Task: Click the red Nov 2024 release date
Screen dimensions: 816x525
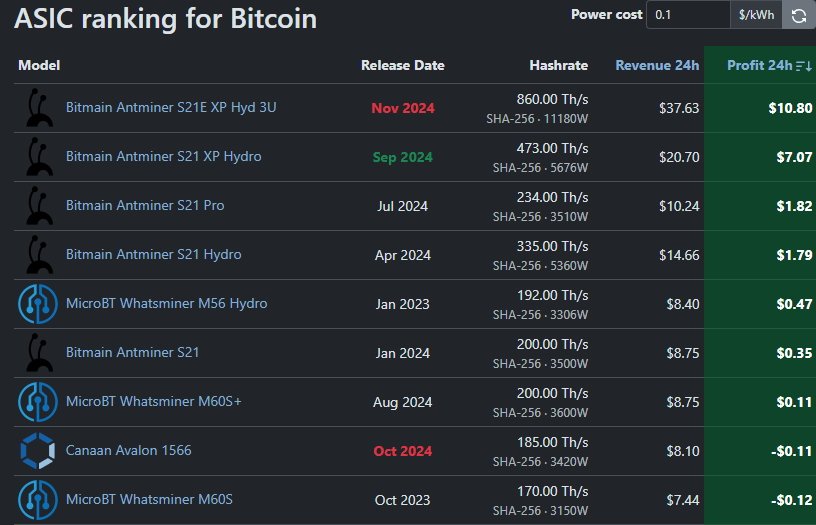Action: click(x=403, y=108)
